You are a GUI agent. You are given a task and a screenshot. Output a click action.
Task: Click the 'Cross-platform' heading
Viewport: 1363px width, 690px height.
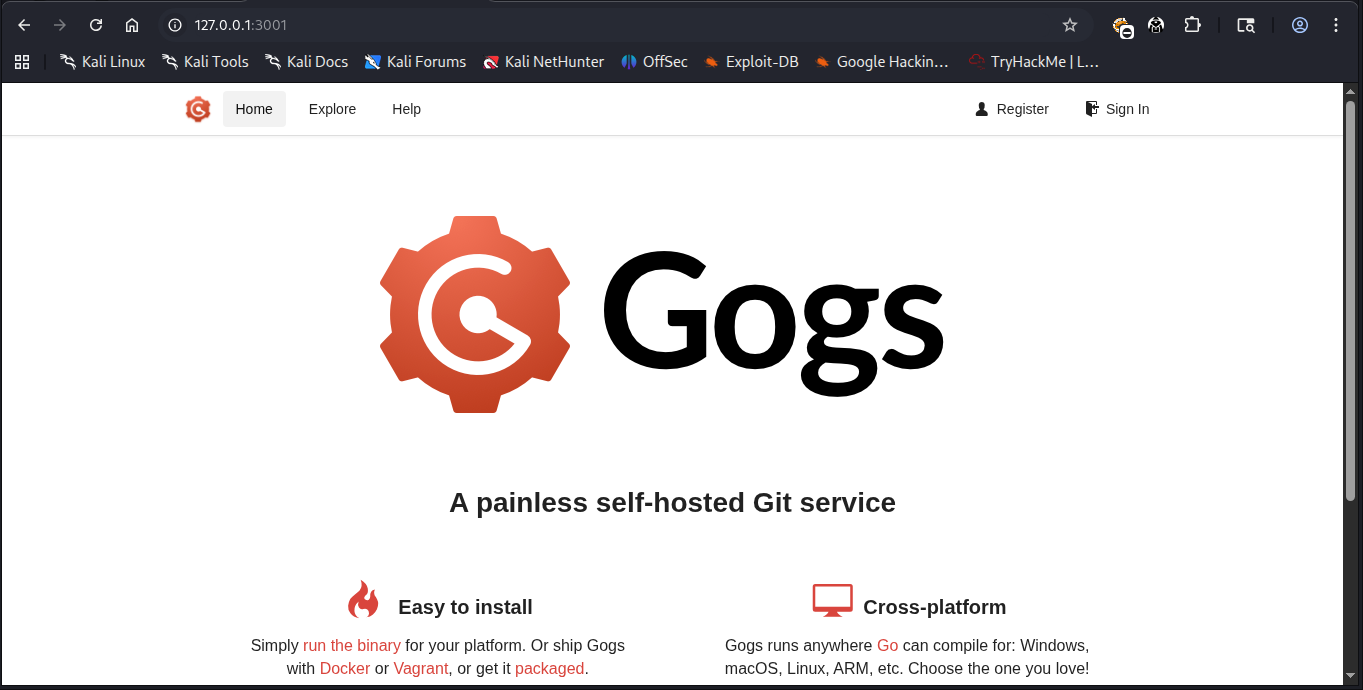pos(935,607)
